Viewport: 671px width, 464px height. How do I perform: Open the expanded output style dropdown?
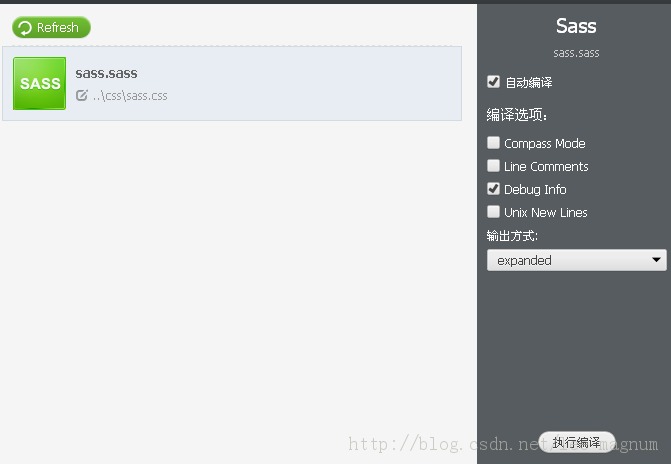click(576, 260)
